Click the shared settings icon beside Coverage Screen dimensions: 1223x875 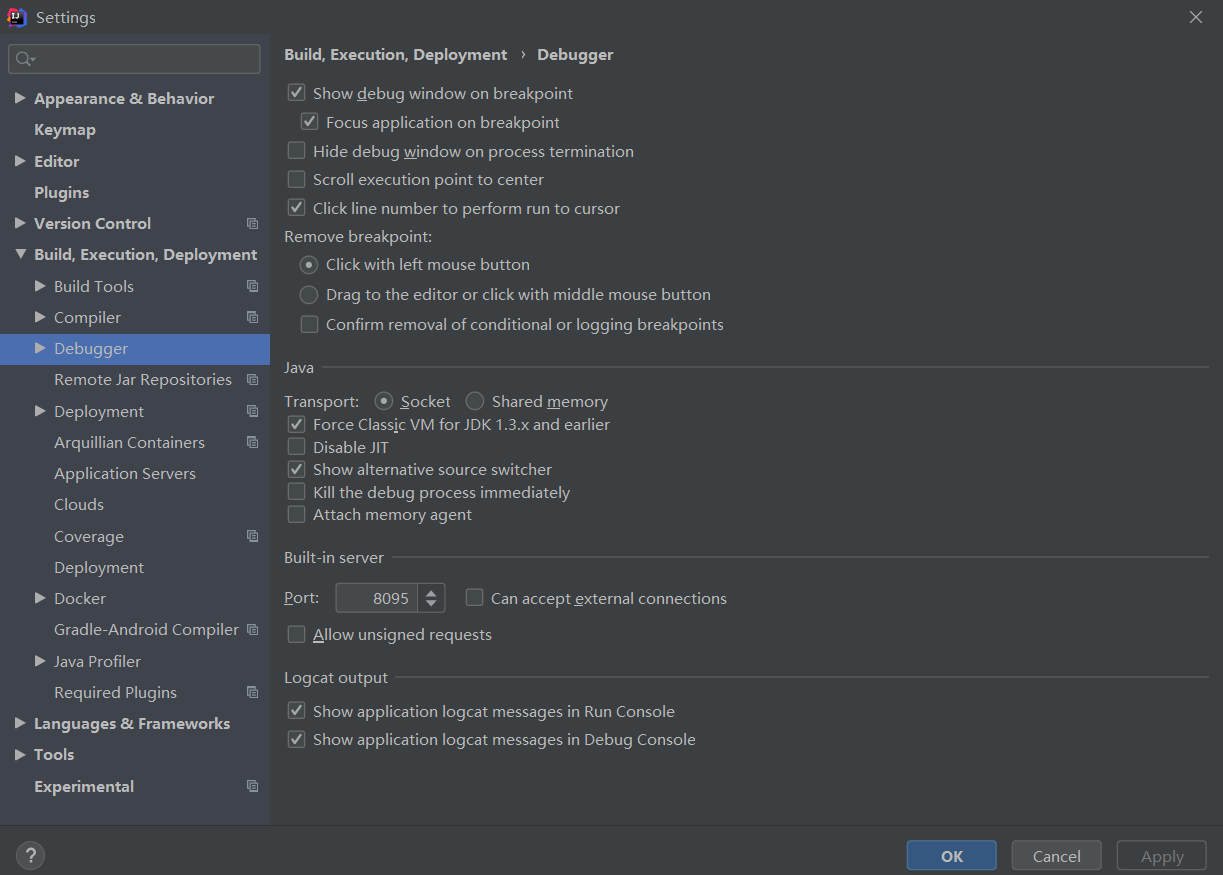pyautogui.click(x=252, y=536)
